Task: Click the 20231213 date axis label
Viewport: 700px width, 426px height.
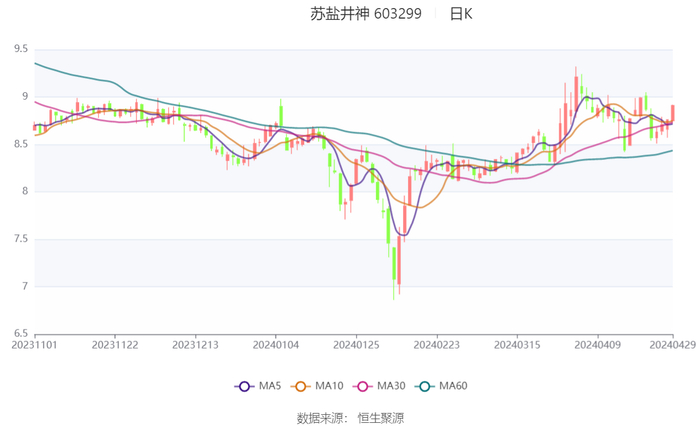Action: coord(195,345)
